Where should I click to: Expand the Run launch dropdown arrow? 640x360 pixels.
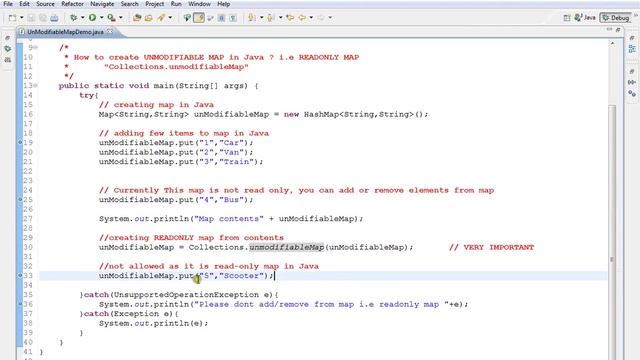click(102, 18)
